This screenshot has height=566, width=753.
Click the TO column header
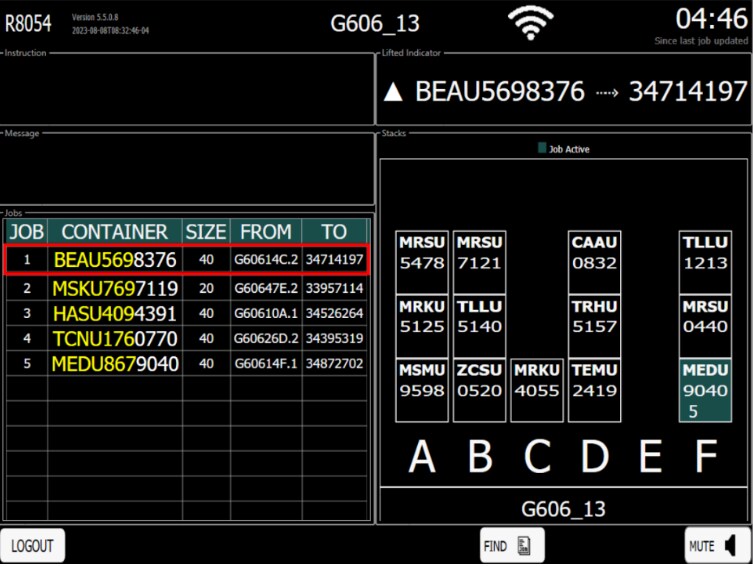pyautogui.click(x=333, y=232)
